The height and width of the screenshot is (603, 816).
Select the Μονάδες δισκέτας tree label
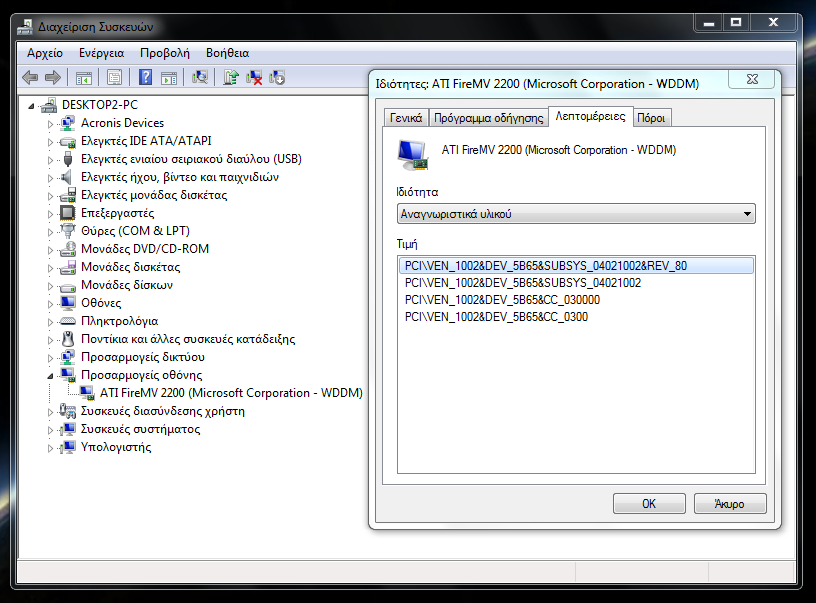point(131,267)
